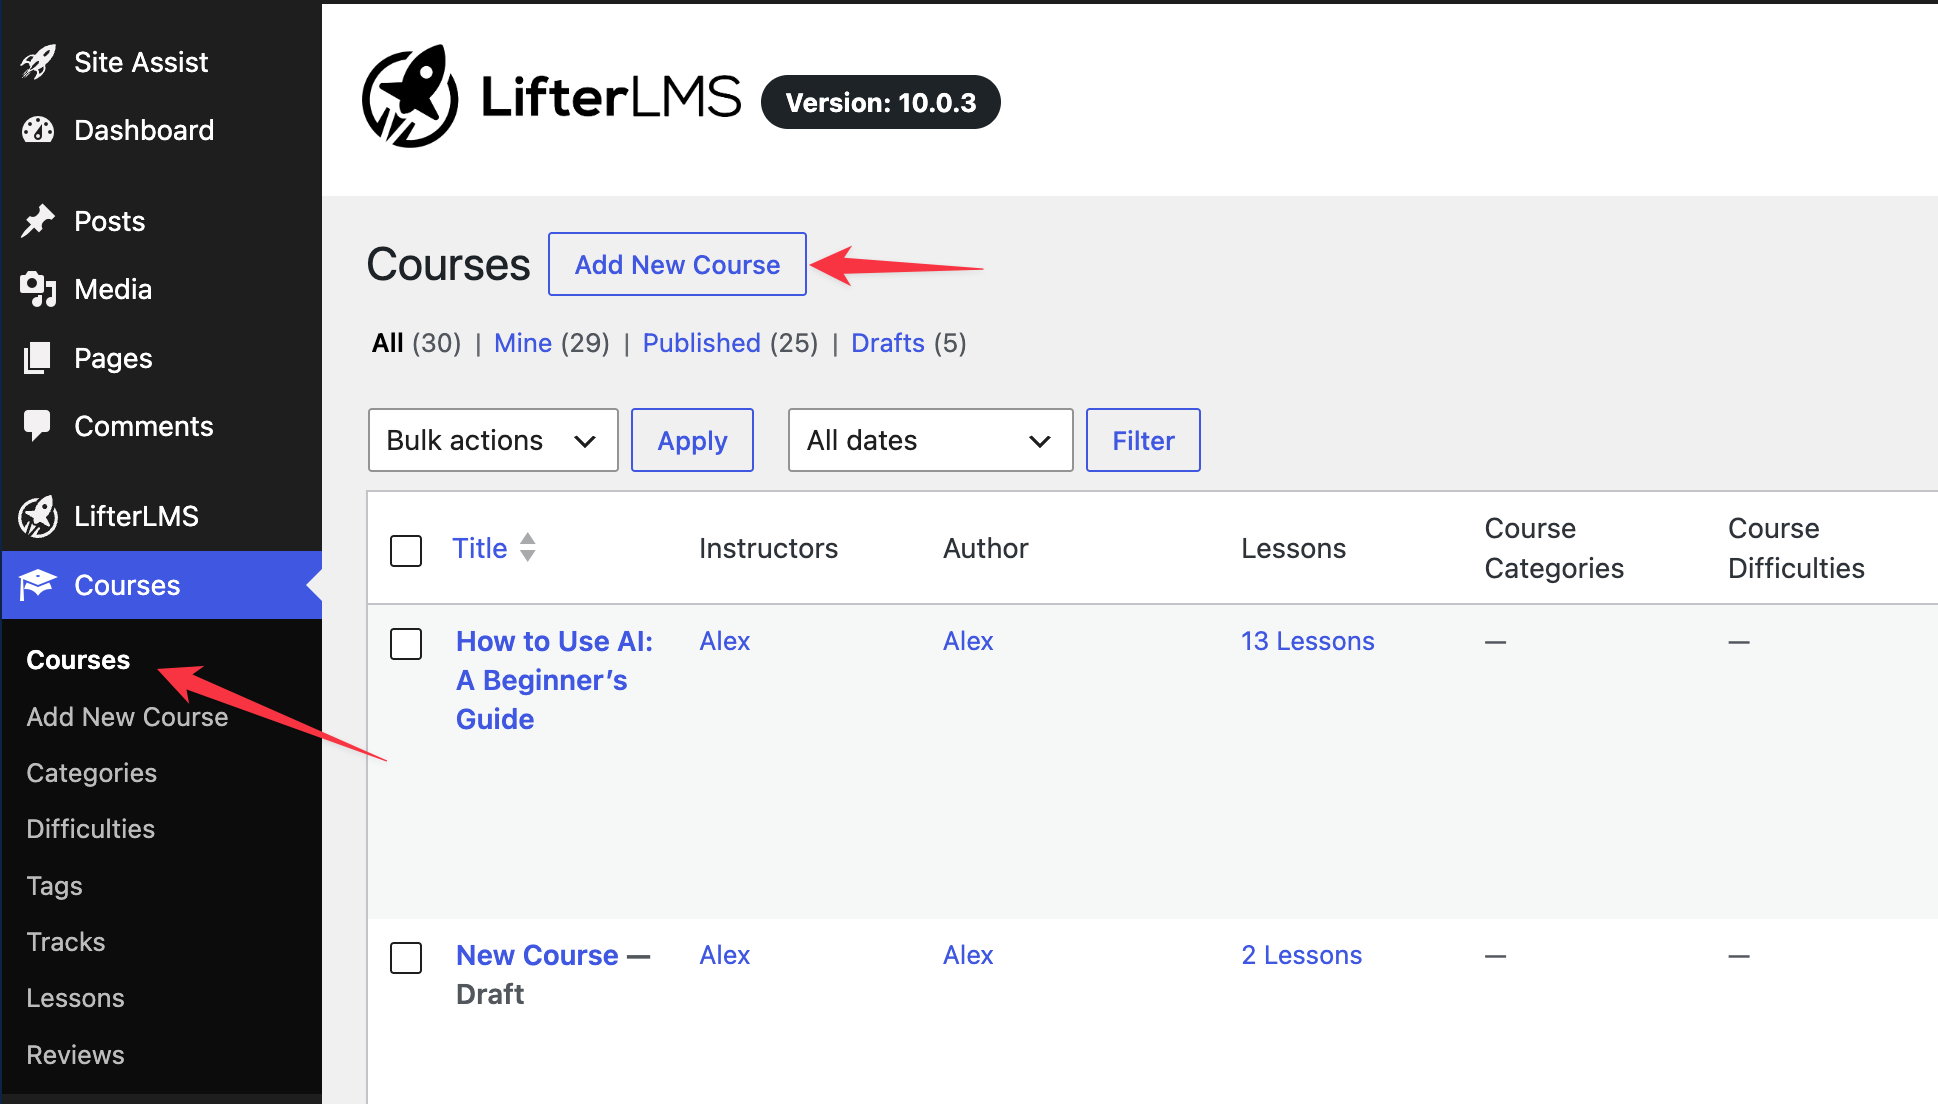Screen dimensions: 1938x1104
Task: Click the Courses graduation cap icon
Action: click(38, 584)
